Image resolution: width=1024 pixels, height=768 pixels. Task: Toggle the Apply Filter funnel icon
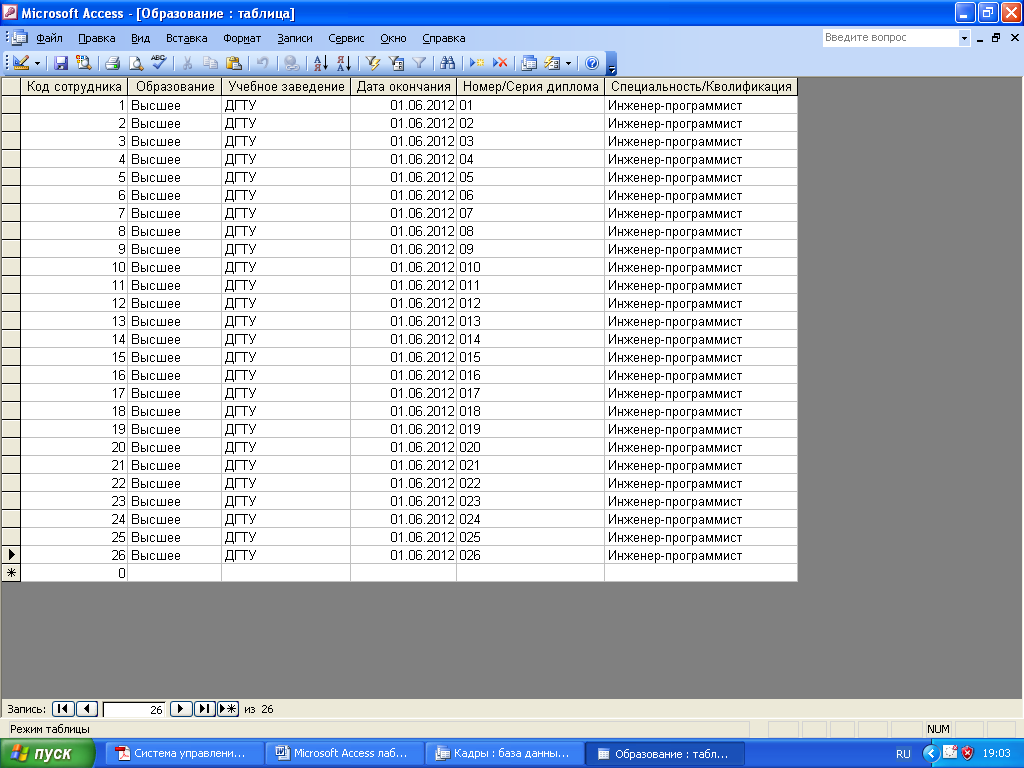point(419,63)
